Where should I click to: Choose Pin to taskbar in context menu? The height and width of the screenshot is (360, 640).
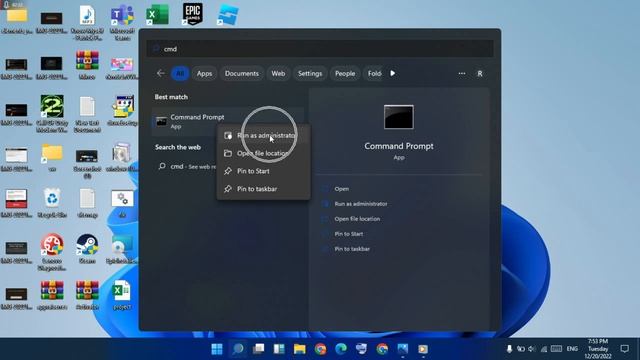coord(263,189)
